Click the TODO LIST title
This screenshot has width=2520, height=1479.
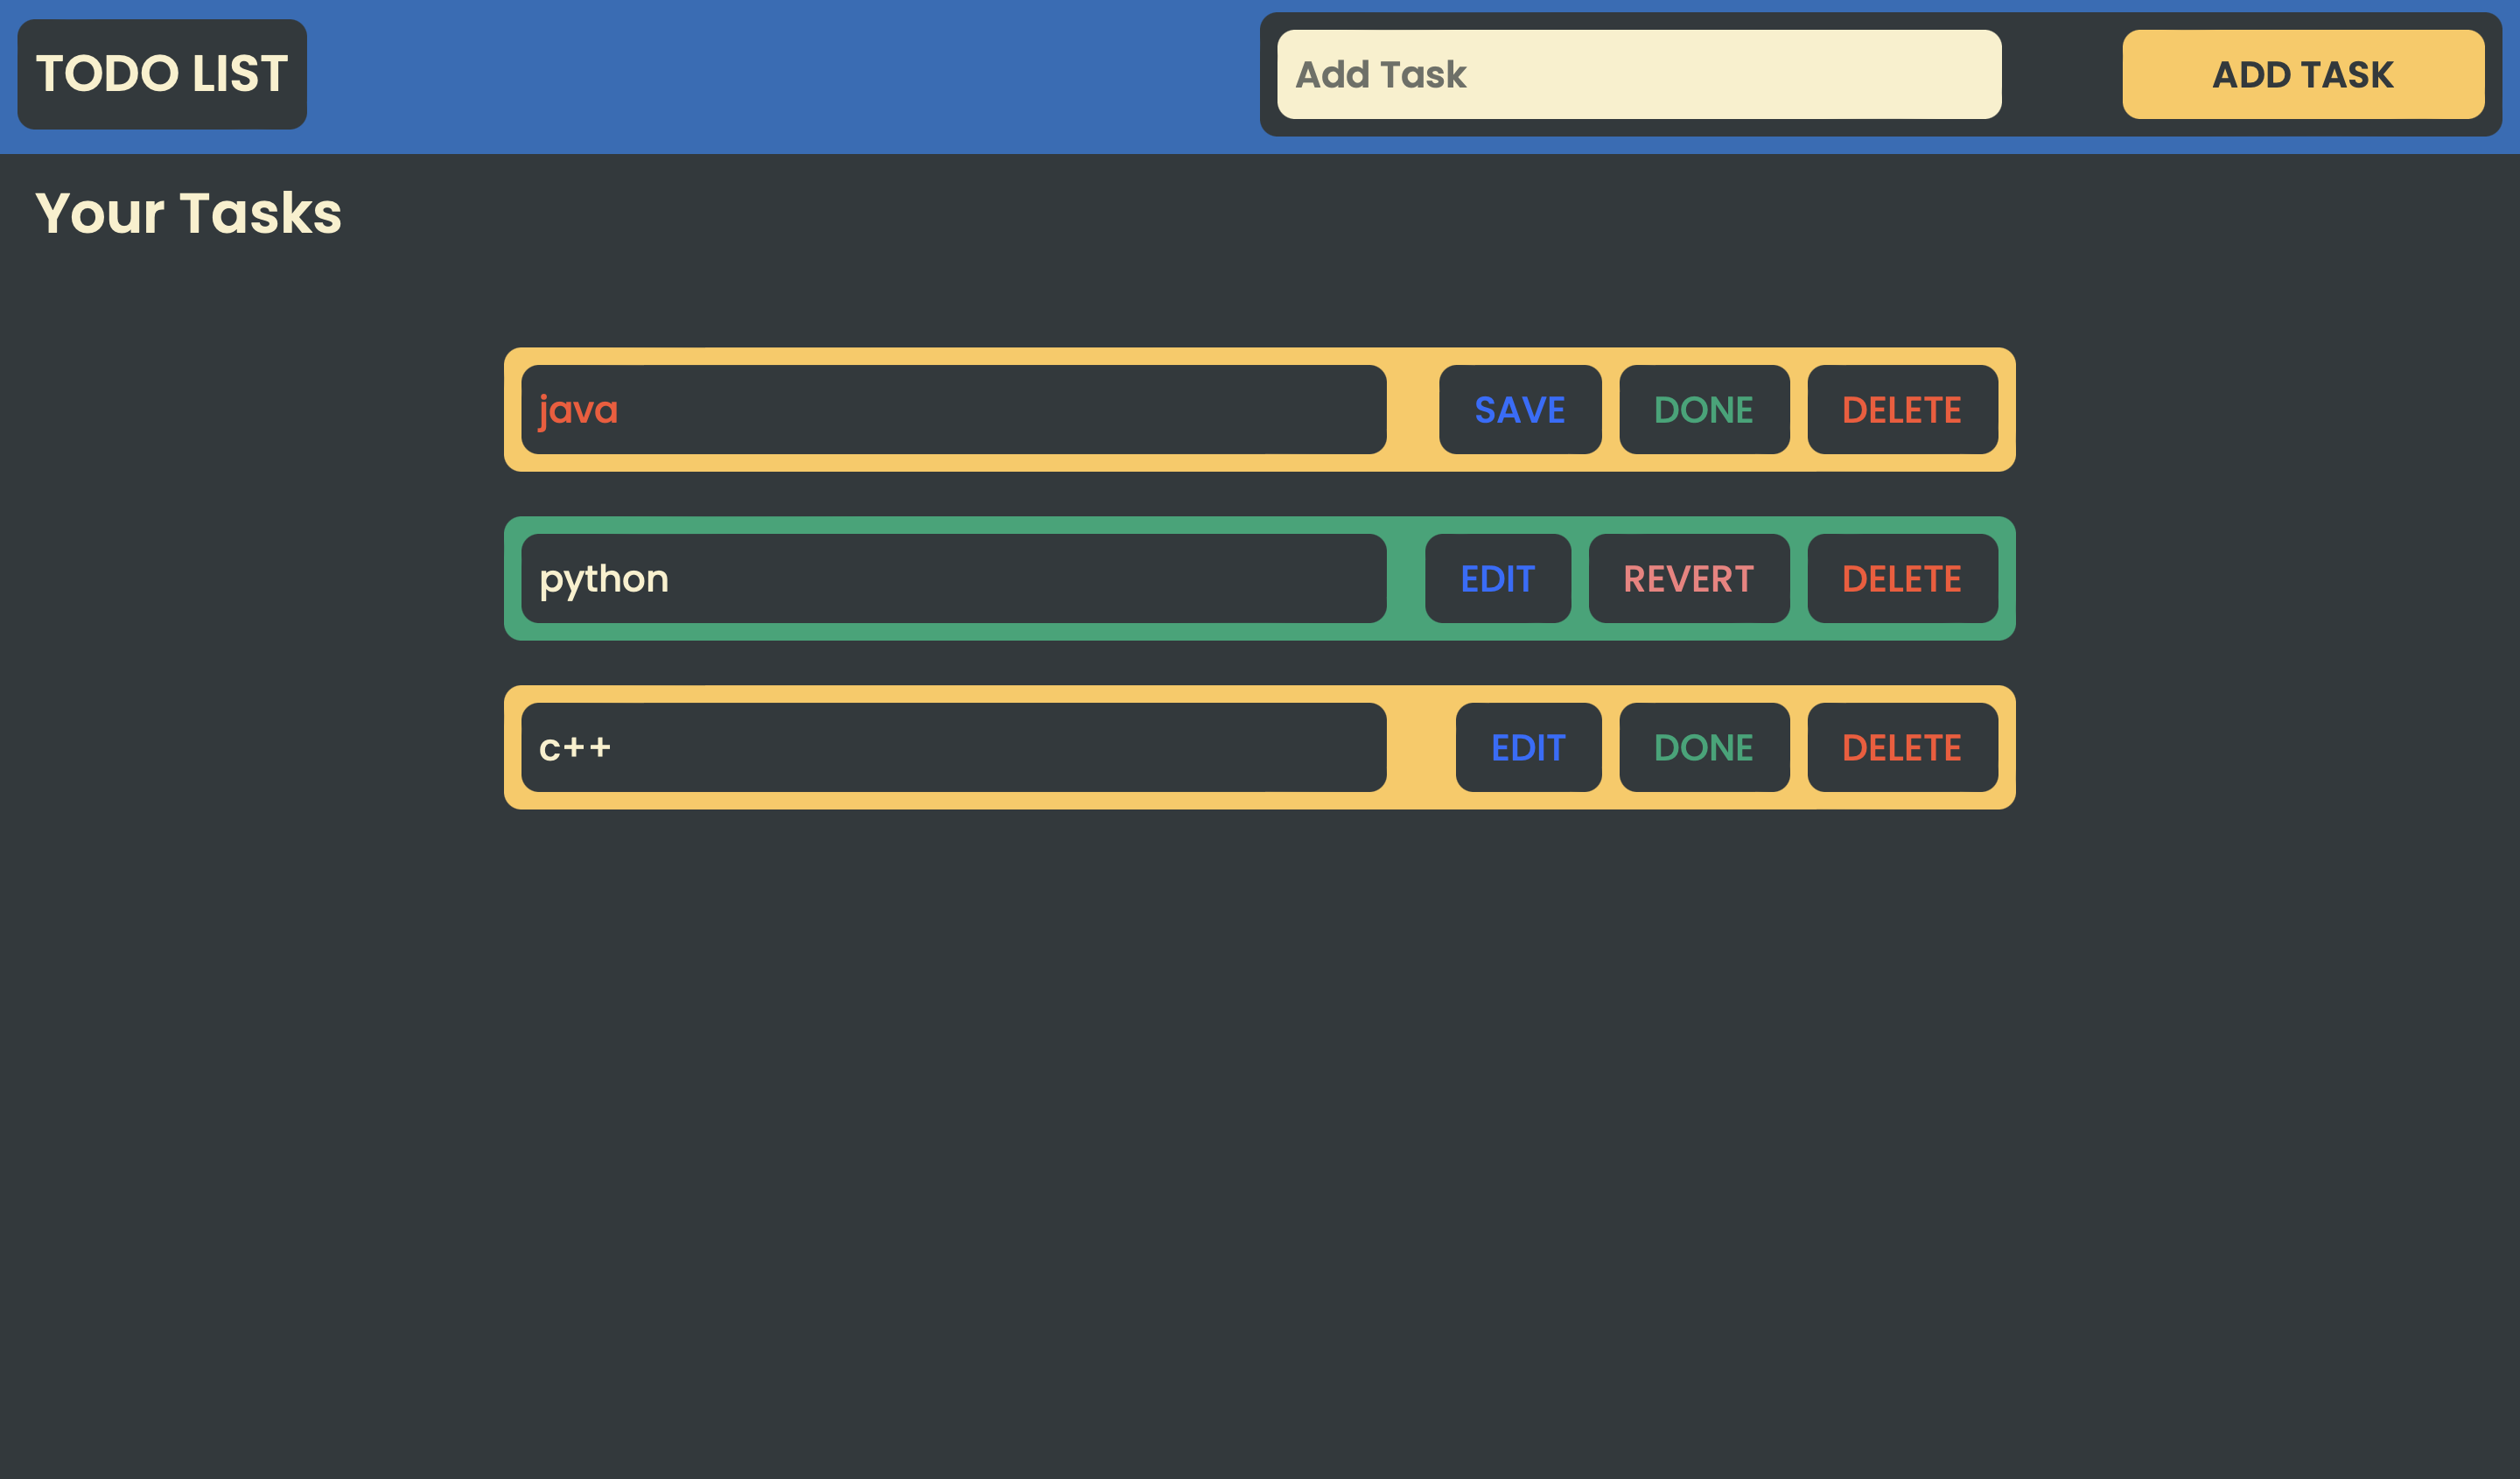tap(162, 74)
